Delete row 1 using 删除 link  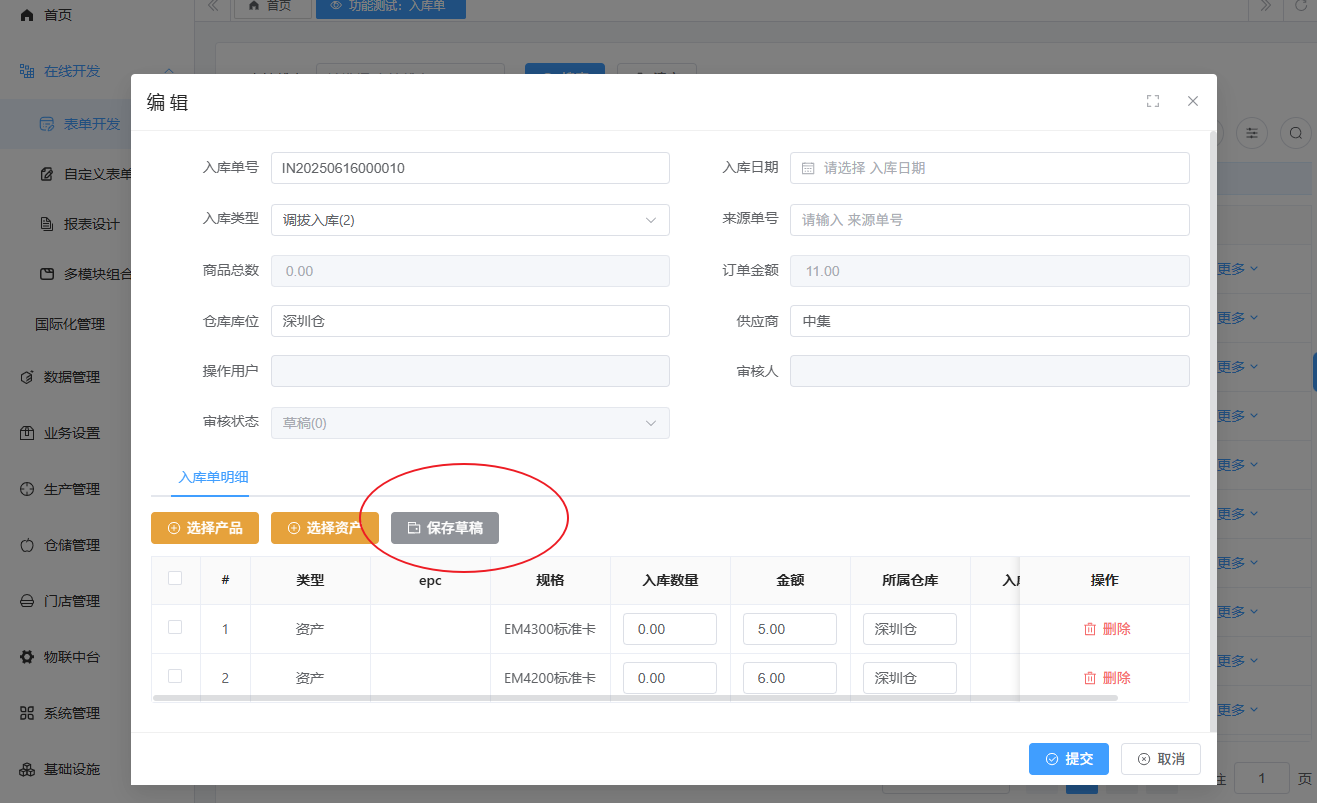coord(1107,629)
